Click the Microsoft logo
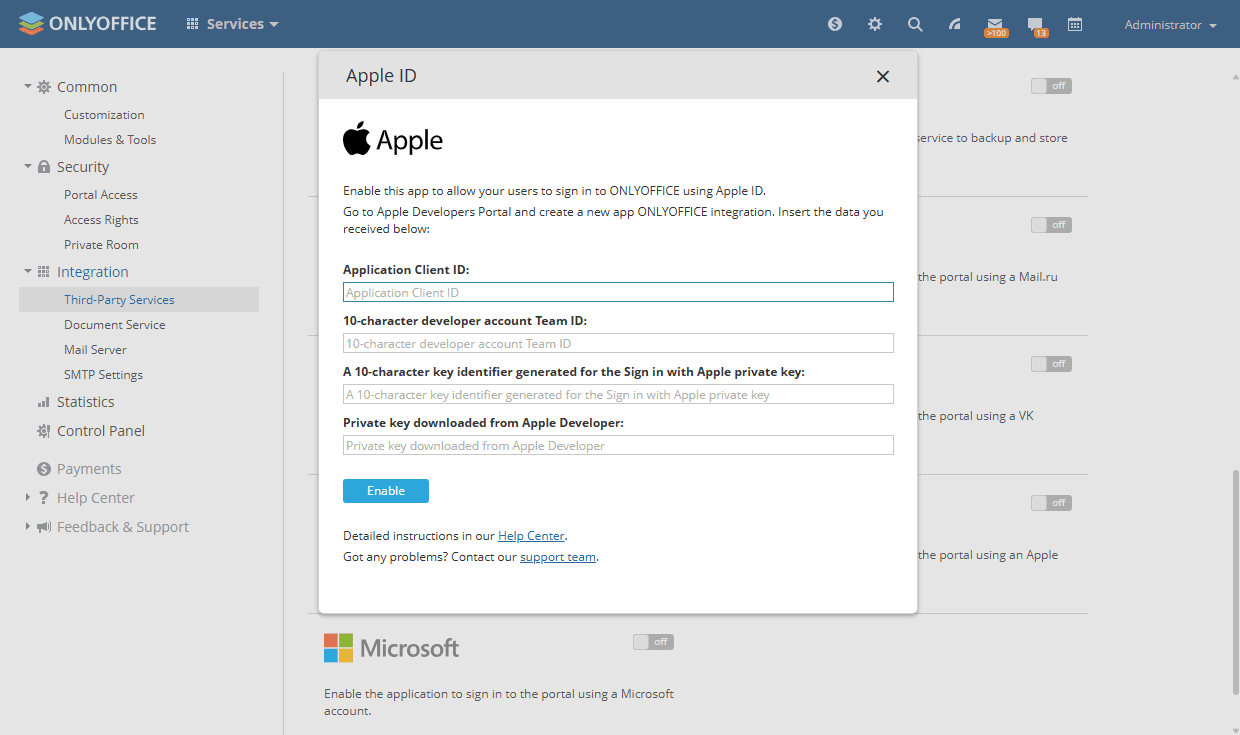 (392, 648)
